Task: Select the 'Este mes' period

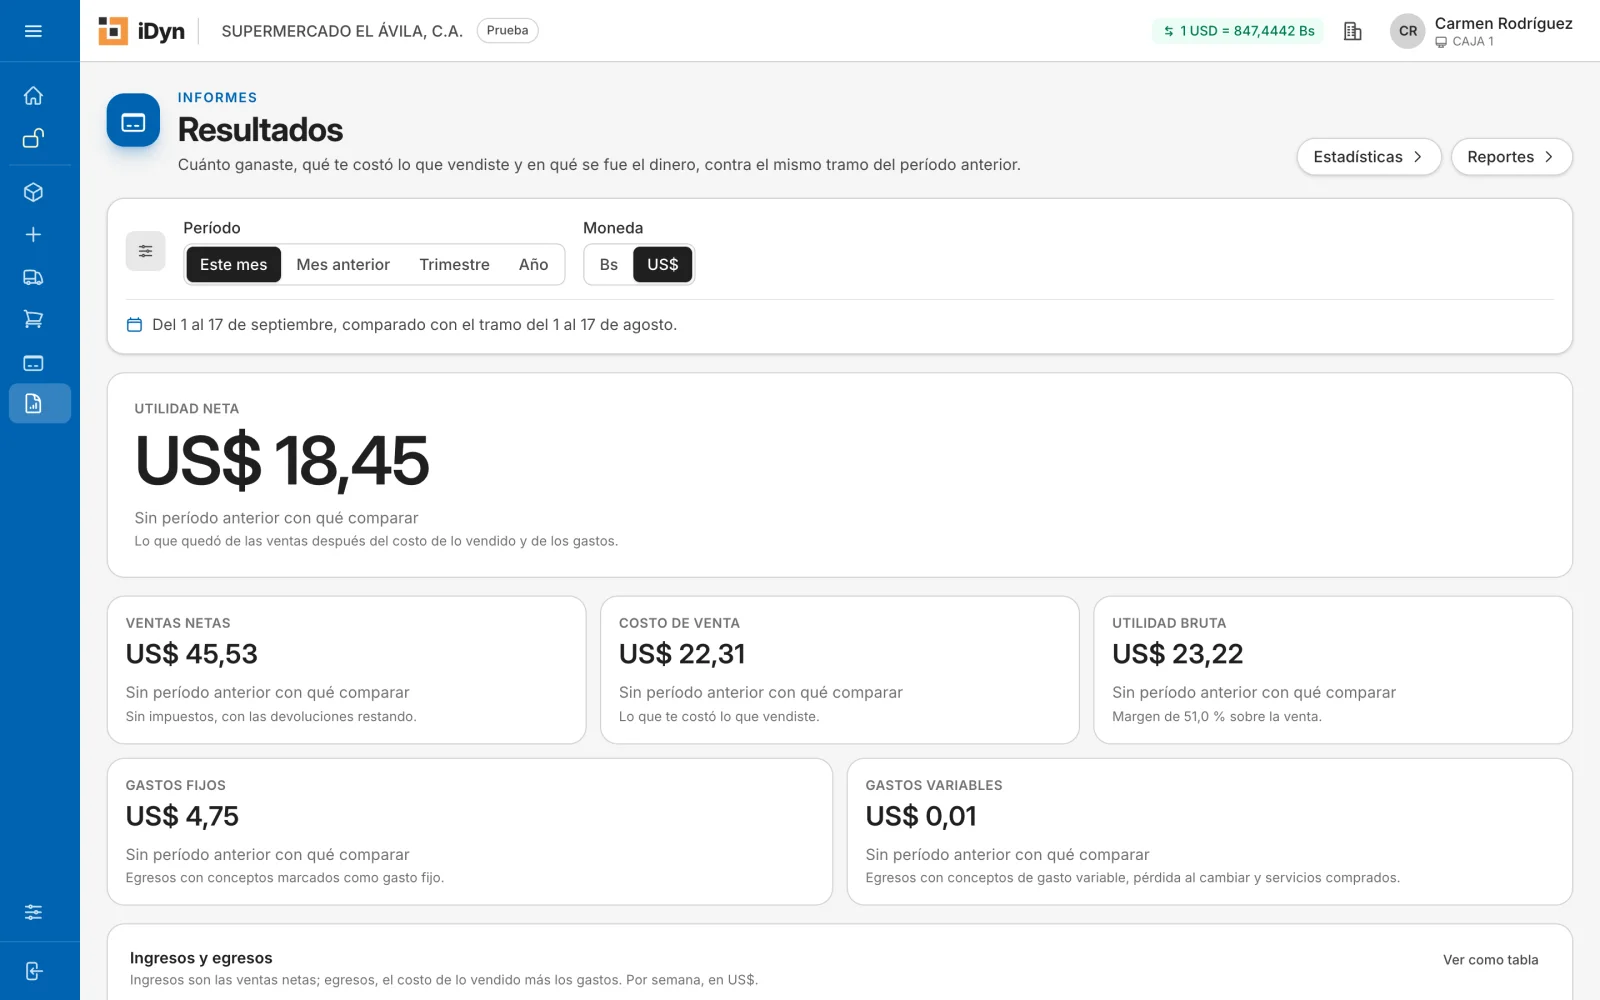Action: coord(233,265)
